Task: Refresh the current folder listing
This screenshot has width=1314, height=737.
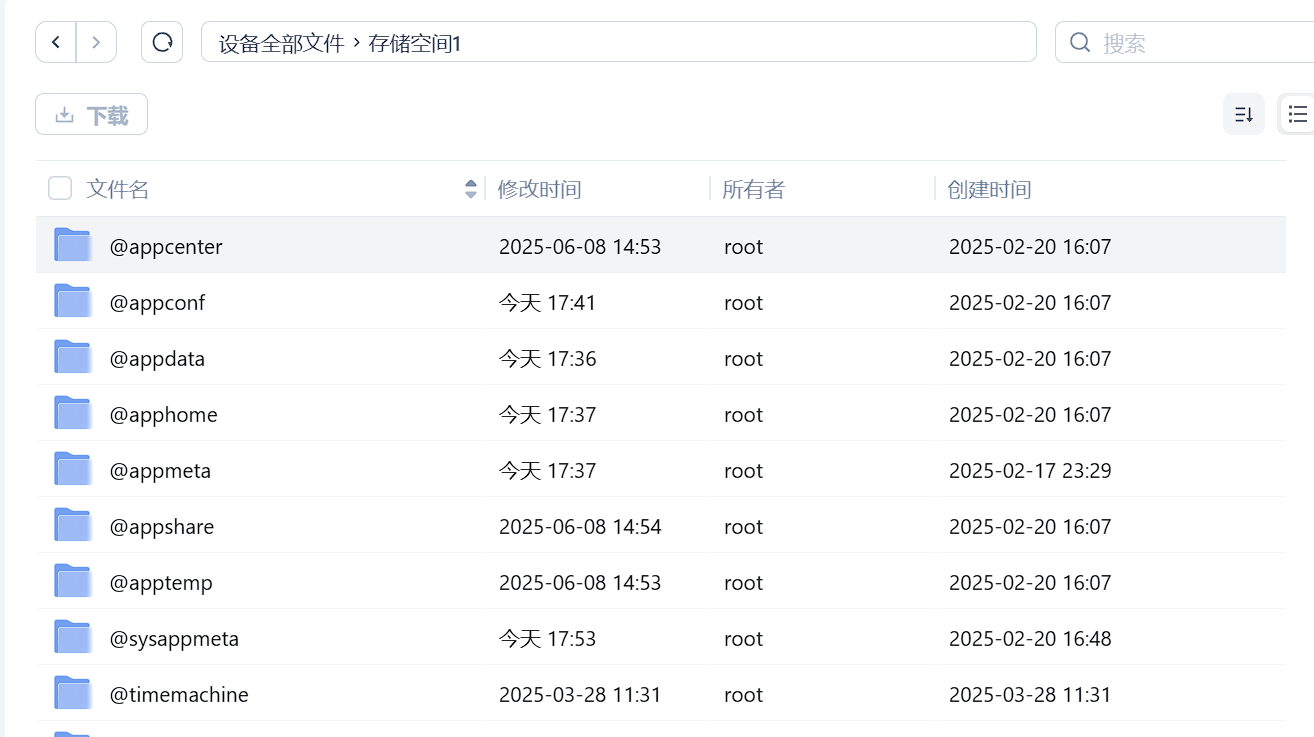Action: pos(162,42)
